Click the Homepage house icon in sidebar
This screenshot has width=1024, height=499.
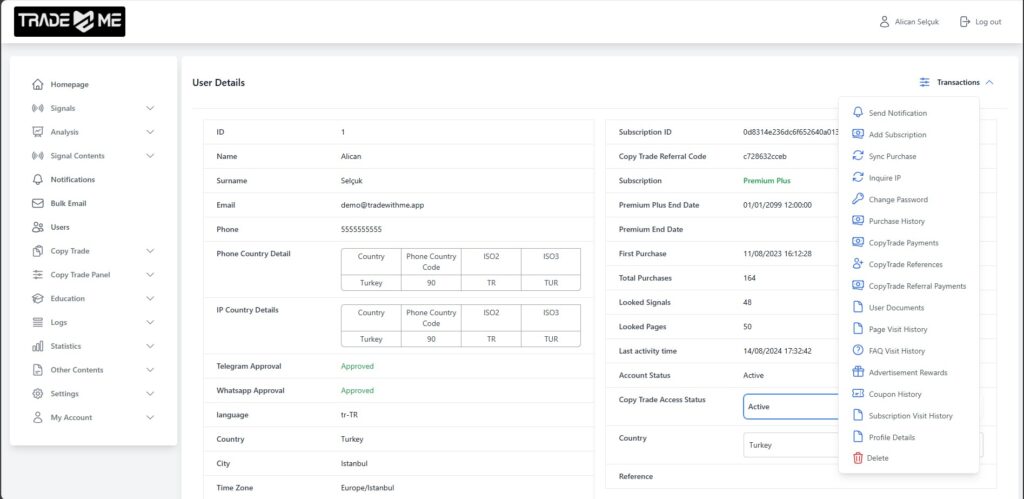pos(38,85)
